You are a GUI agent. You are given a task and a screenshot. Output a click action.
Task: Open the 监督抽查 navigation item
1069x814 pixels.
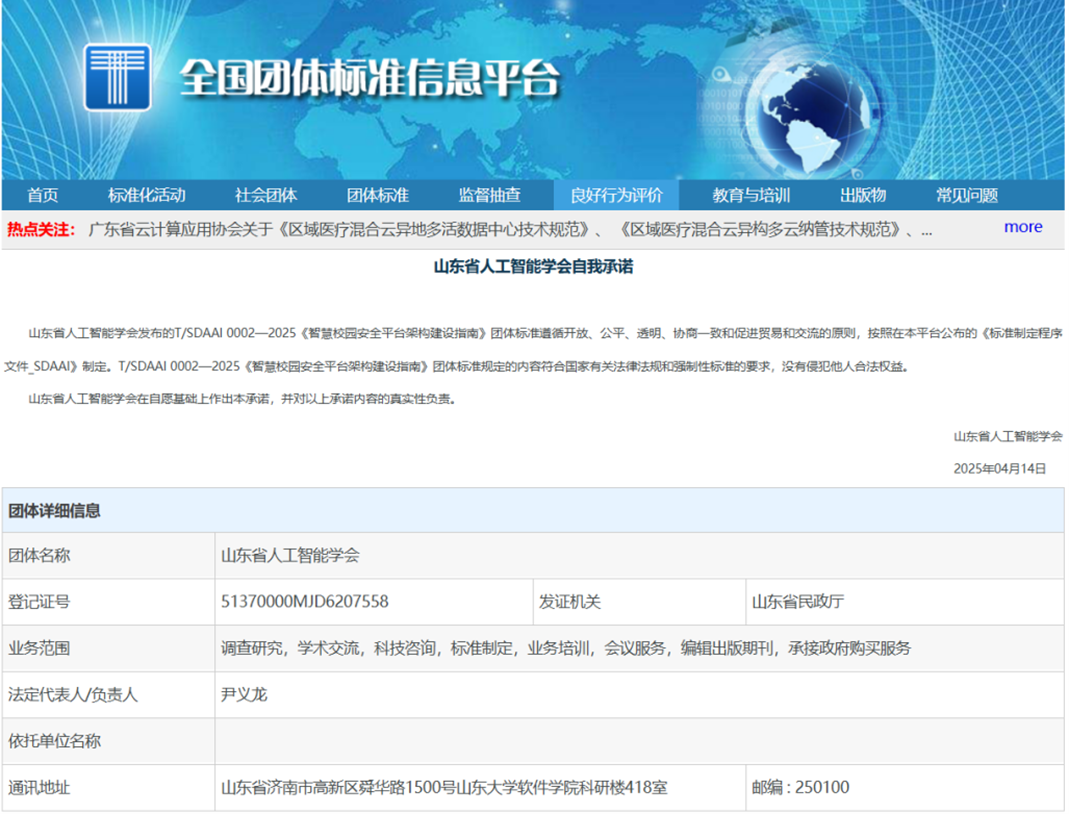coord(490,196)
